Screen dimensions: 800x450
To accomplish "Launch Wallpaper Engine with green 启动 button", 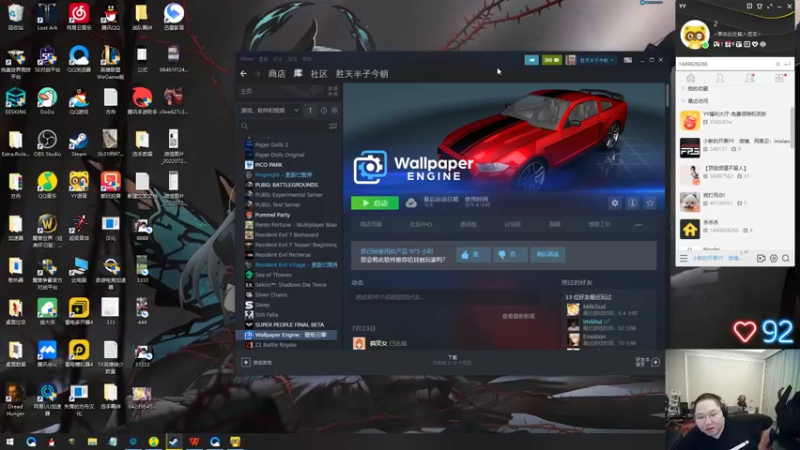I will (x=375, y=203).
